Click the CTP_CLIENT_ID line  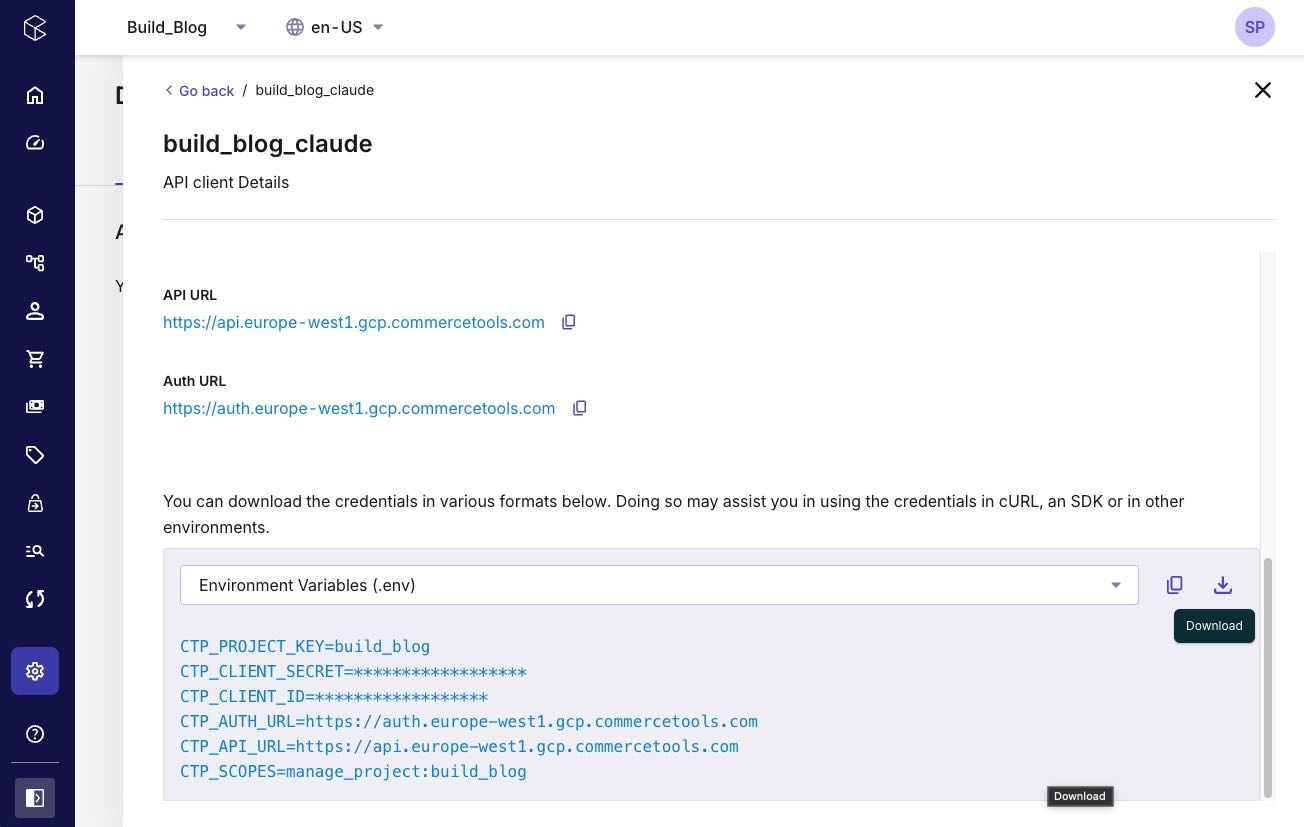point(334,696)
